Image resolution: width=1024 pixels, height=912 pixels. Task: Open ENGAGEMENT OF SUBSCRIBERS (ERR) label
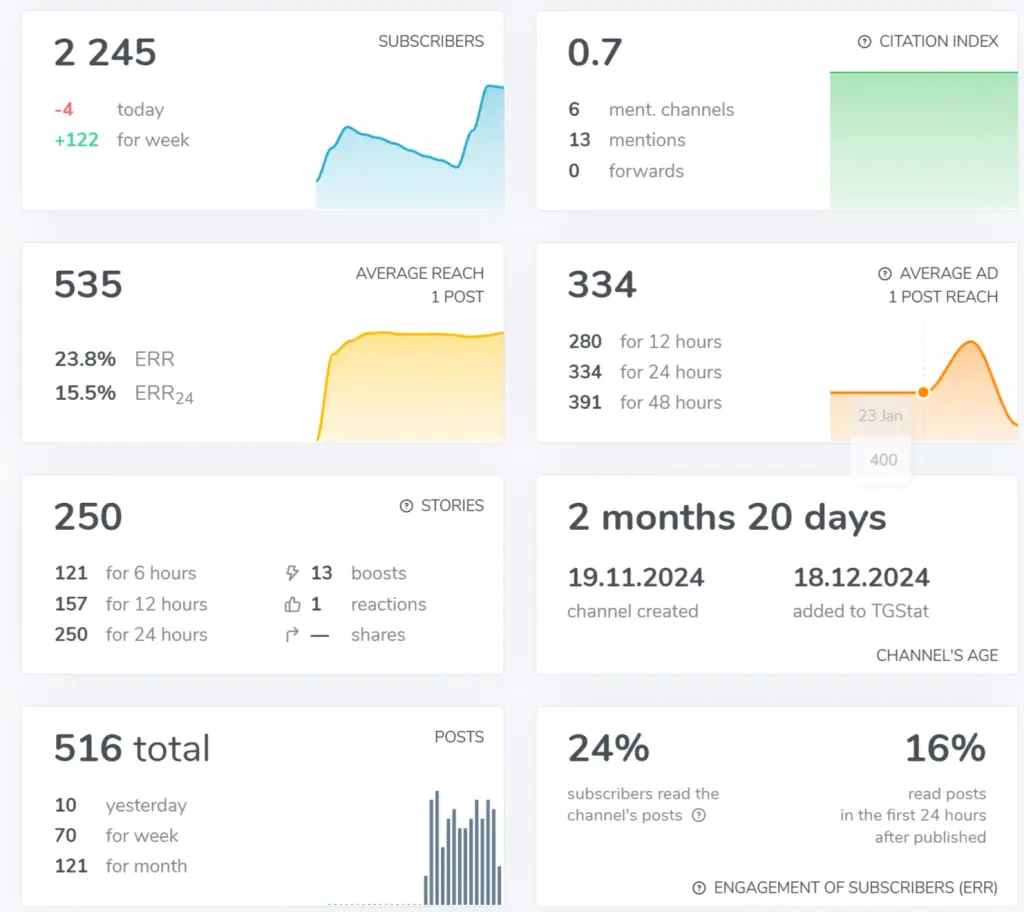856,888
